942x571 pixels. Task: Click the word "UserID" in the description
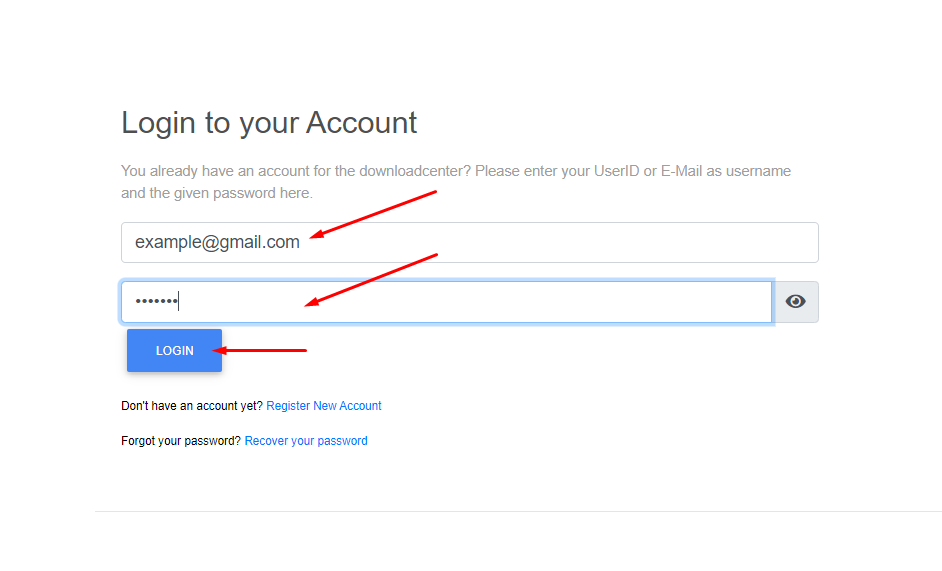tap(616, 171)
